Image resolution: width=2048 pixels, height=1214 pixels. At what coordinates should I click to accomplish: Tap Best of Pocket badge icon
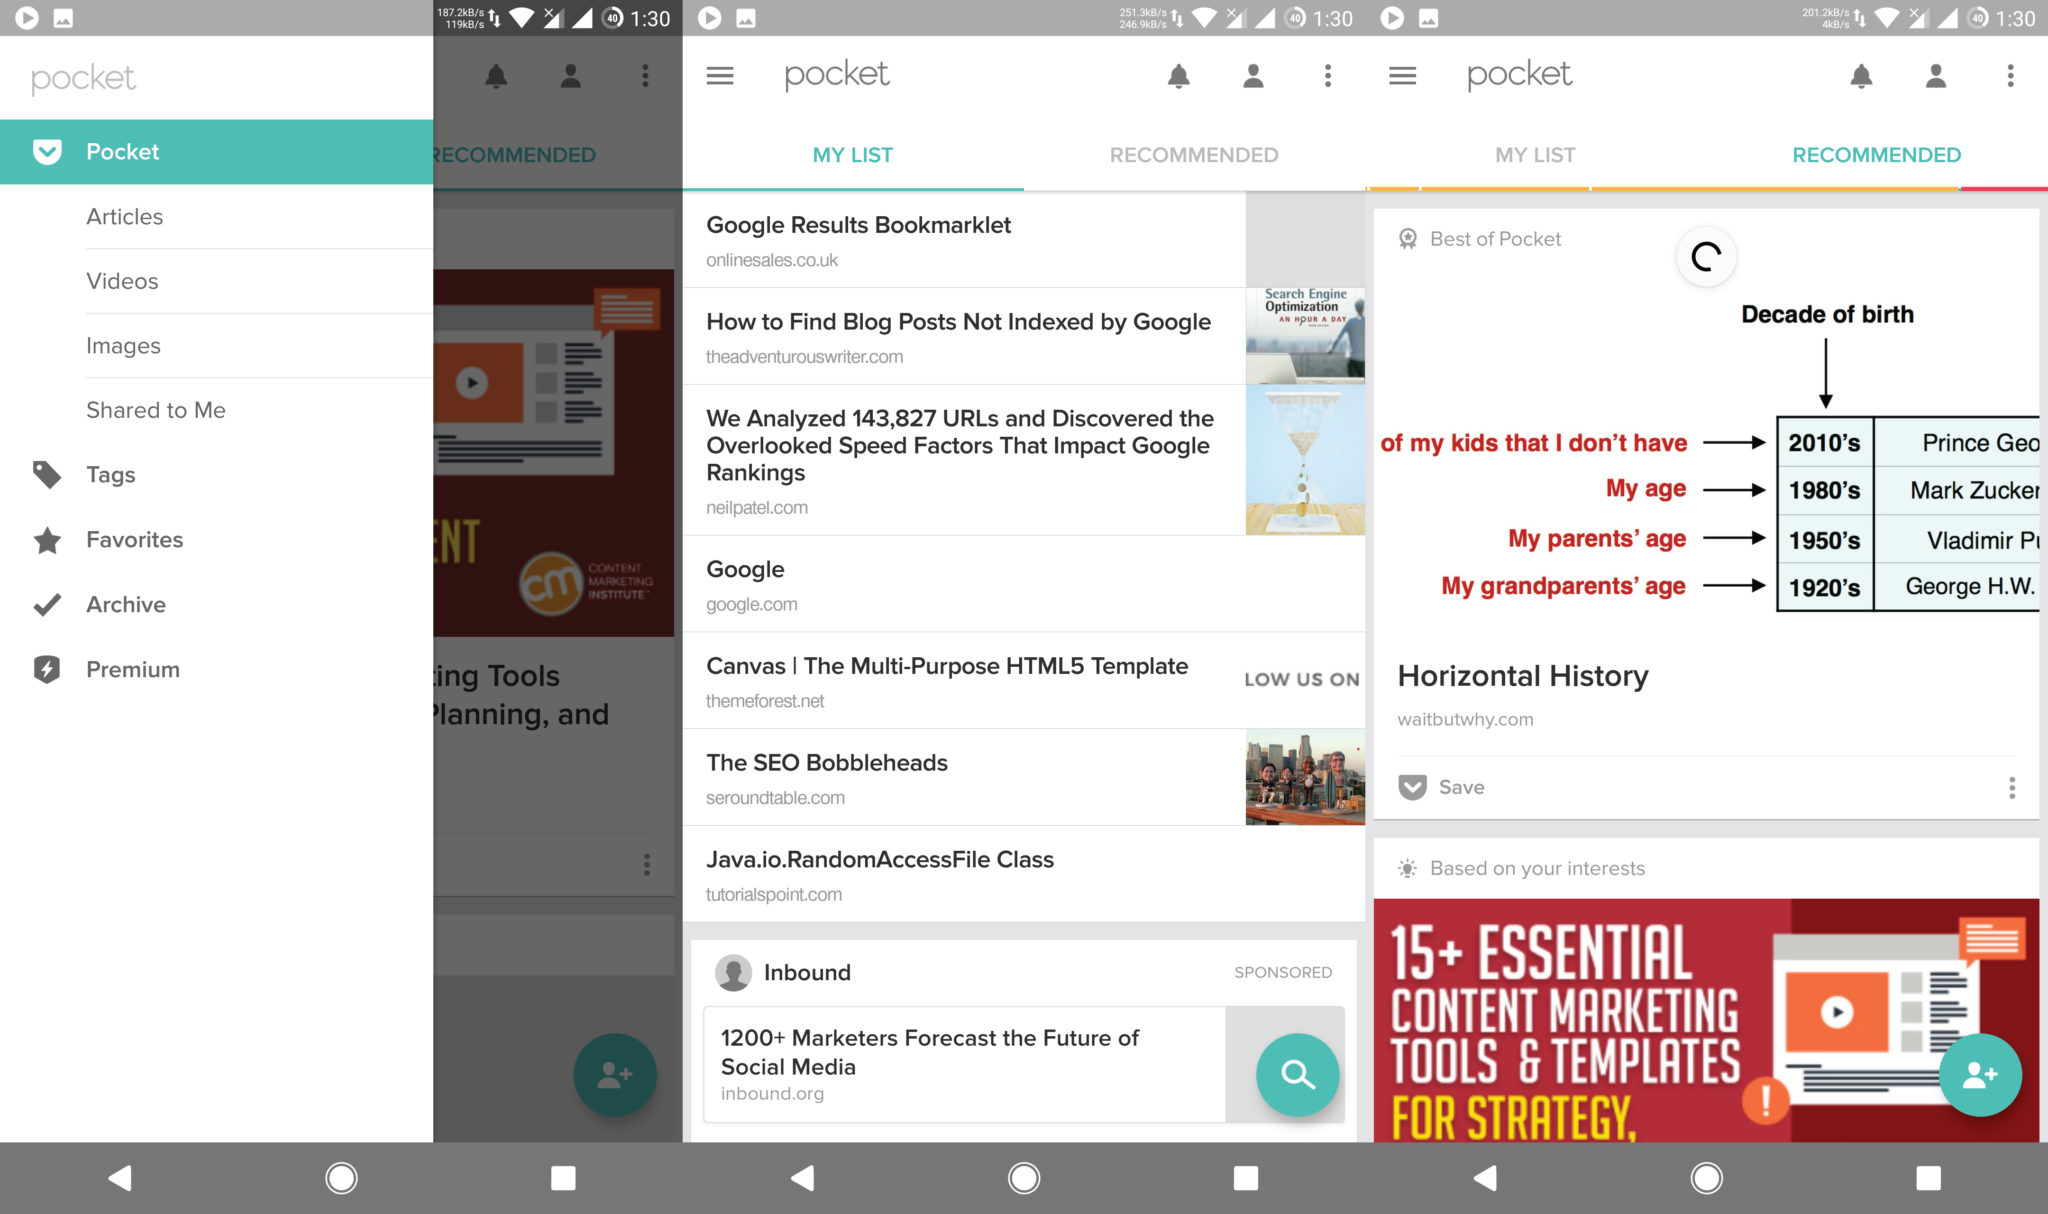coord(1409,238)
